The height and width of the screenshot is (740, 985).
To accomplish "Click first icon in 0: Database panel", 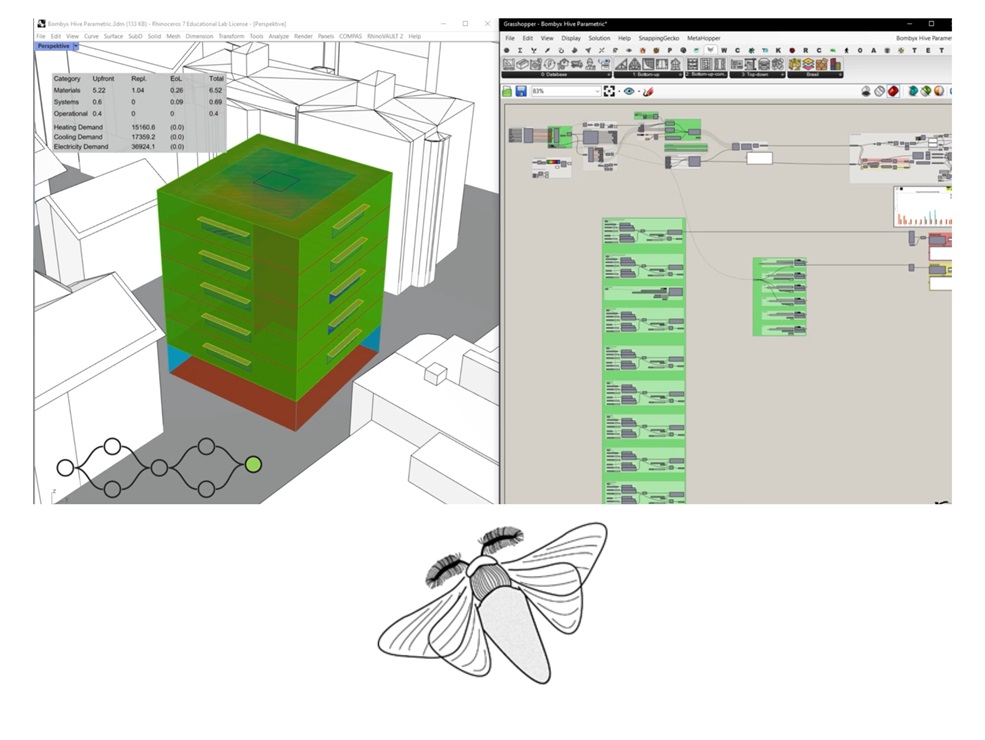I will pyautogui.click(x=509, y=64).
